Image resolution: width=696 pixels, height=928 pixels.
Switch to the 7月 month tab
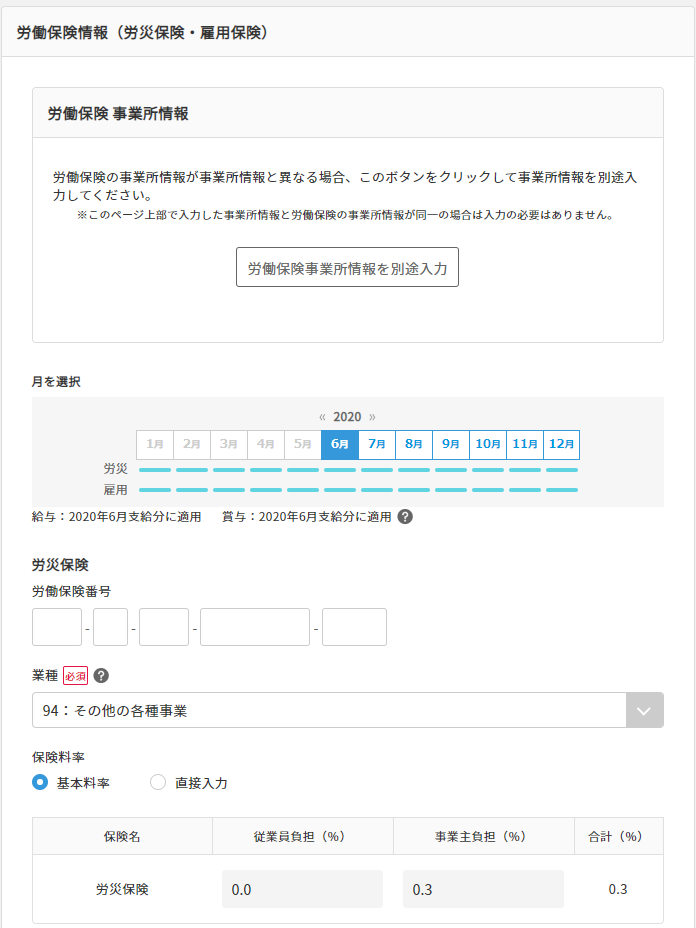[377, 444]
